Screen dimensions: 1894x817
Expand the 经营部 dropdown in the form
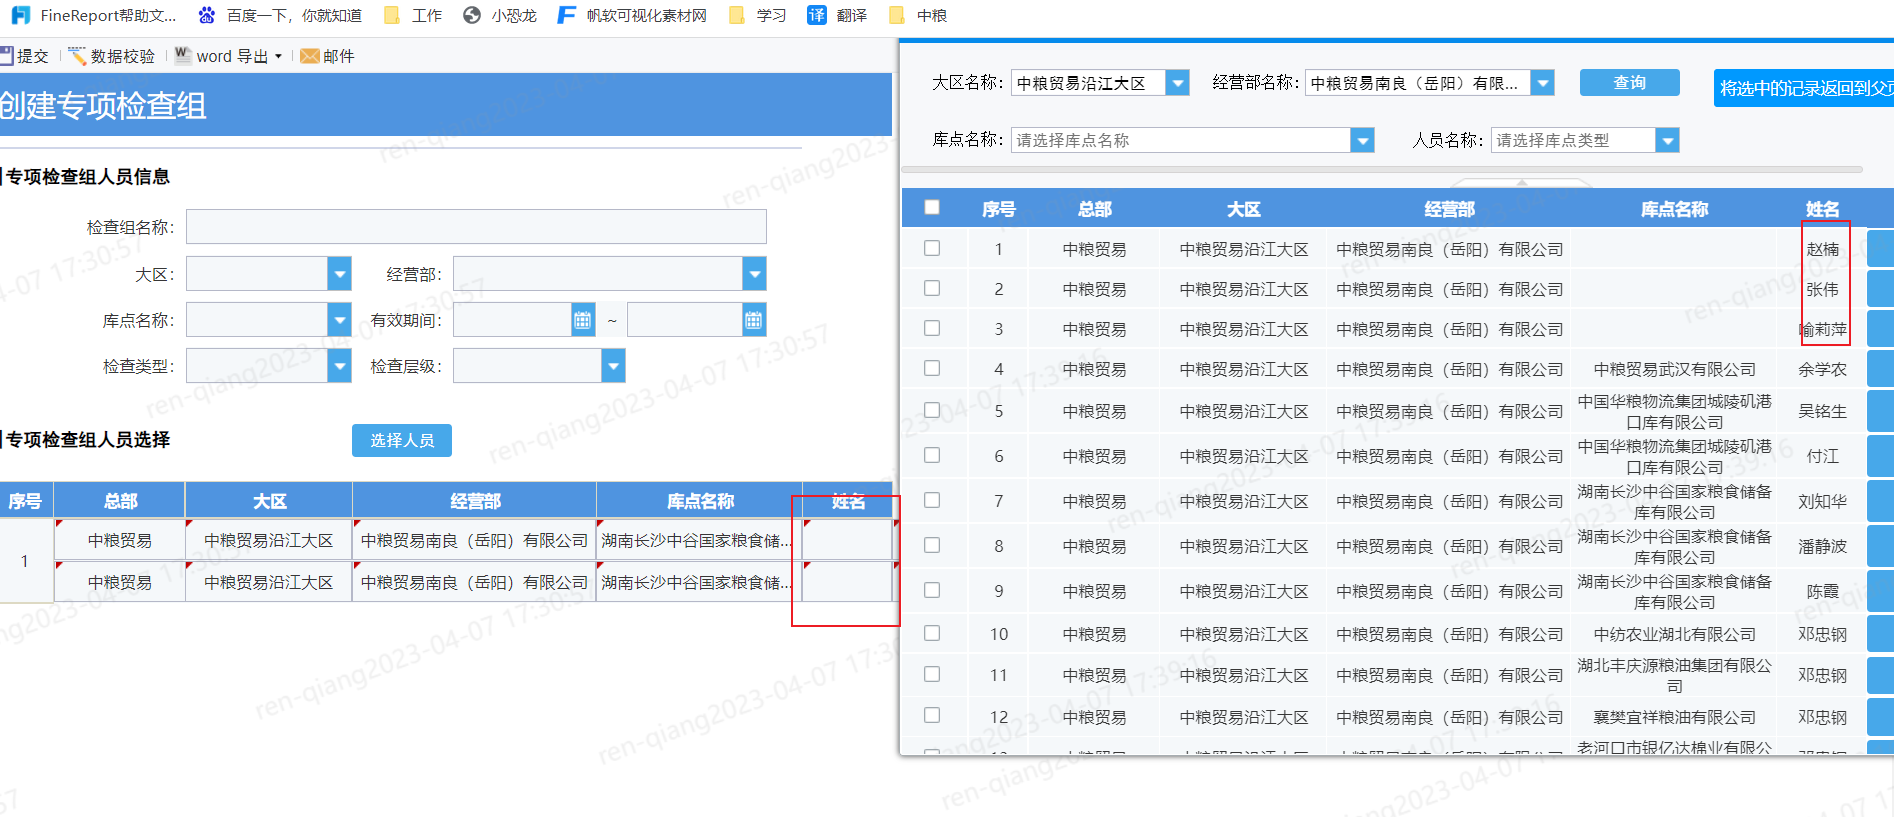(755, 273)
